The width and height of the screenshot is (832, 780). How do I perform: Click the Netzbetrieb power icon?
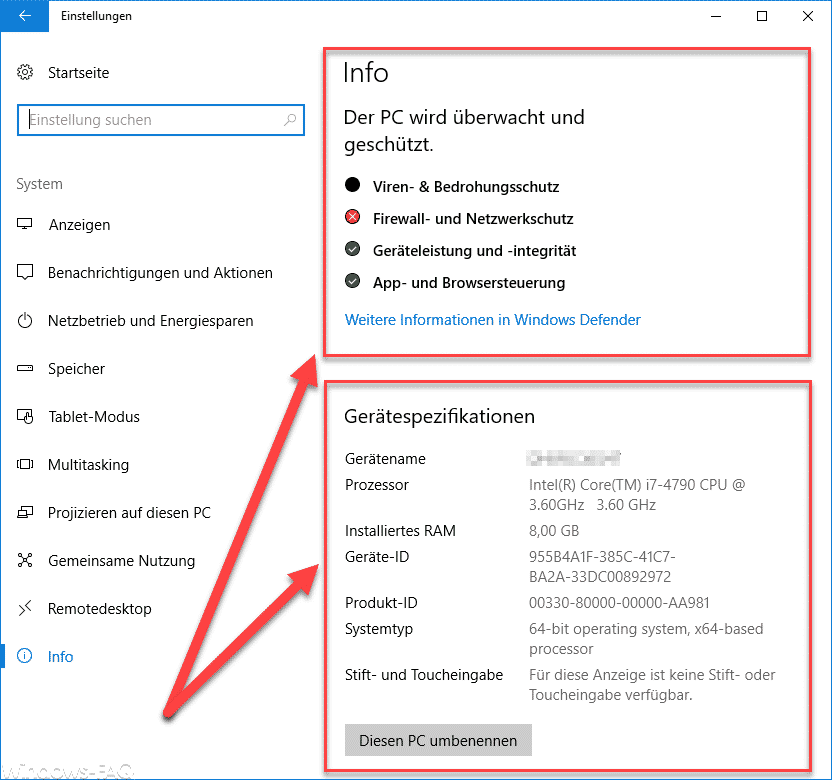coord(26,321)
